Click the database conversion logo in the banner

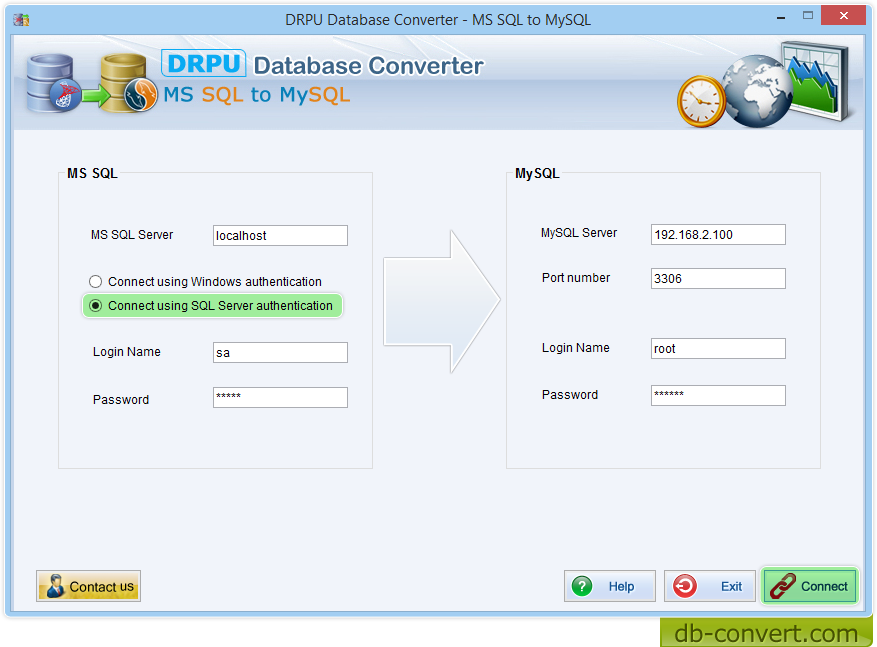coord(92,84)
